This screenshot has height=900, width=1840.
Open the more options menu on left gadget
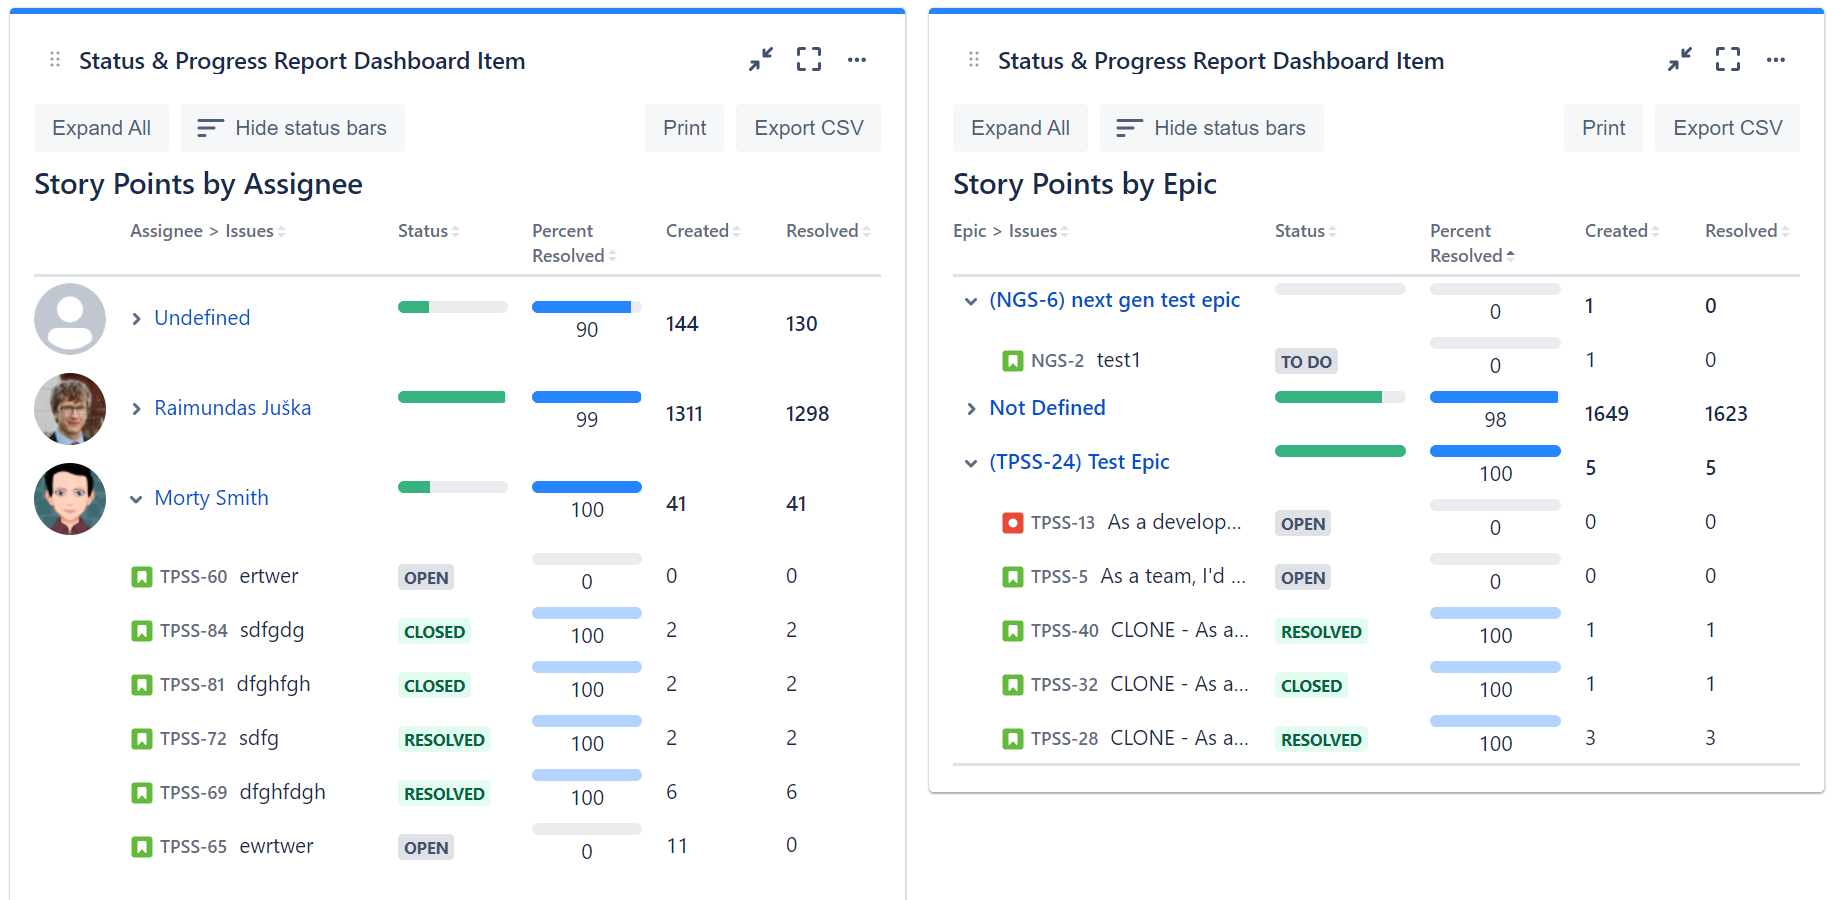tap(857, 59)
